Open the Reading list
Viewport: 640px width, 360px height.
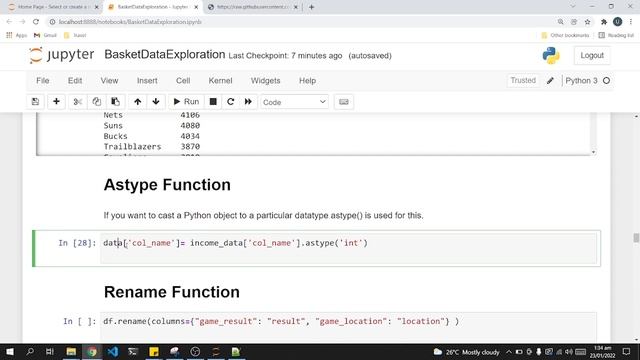click(616, 35)
